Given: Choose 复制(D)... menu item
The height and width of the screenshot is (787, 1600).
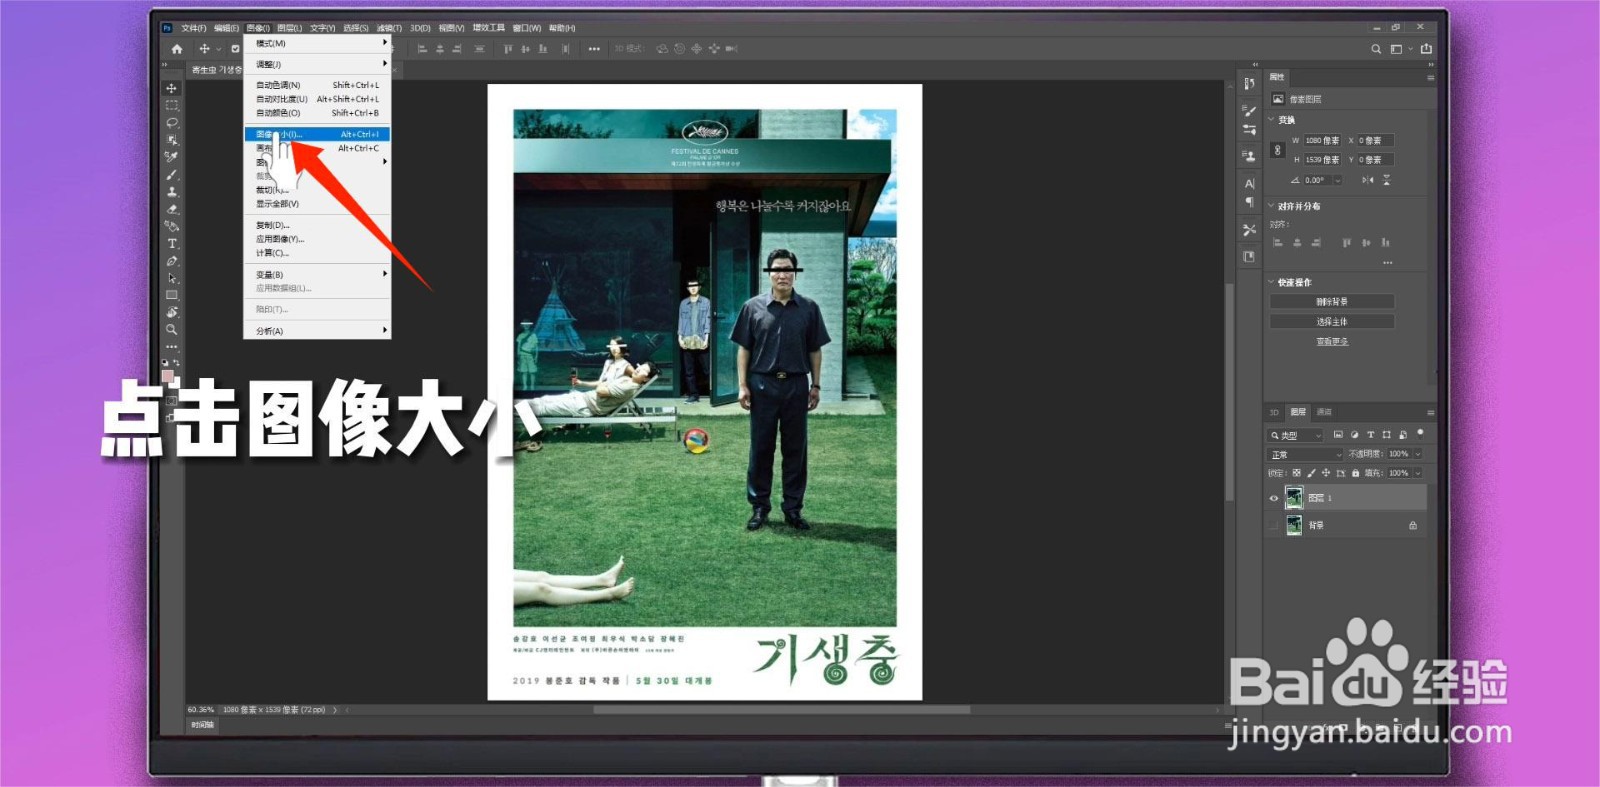Looking at the screenshot, I should [318, 225].
